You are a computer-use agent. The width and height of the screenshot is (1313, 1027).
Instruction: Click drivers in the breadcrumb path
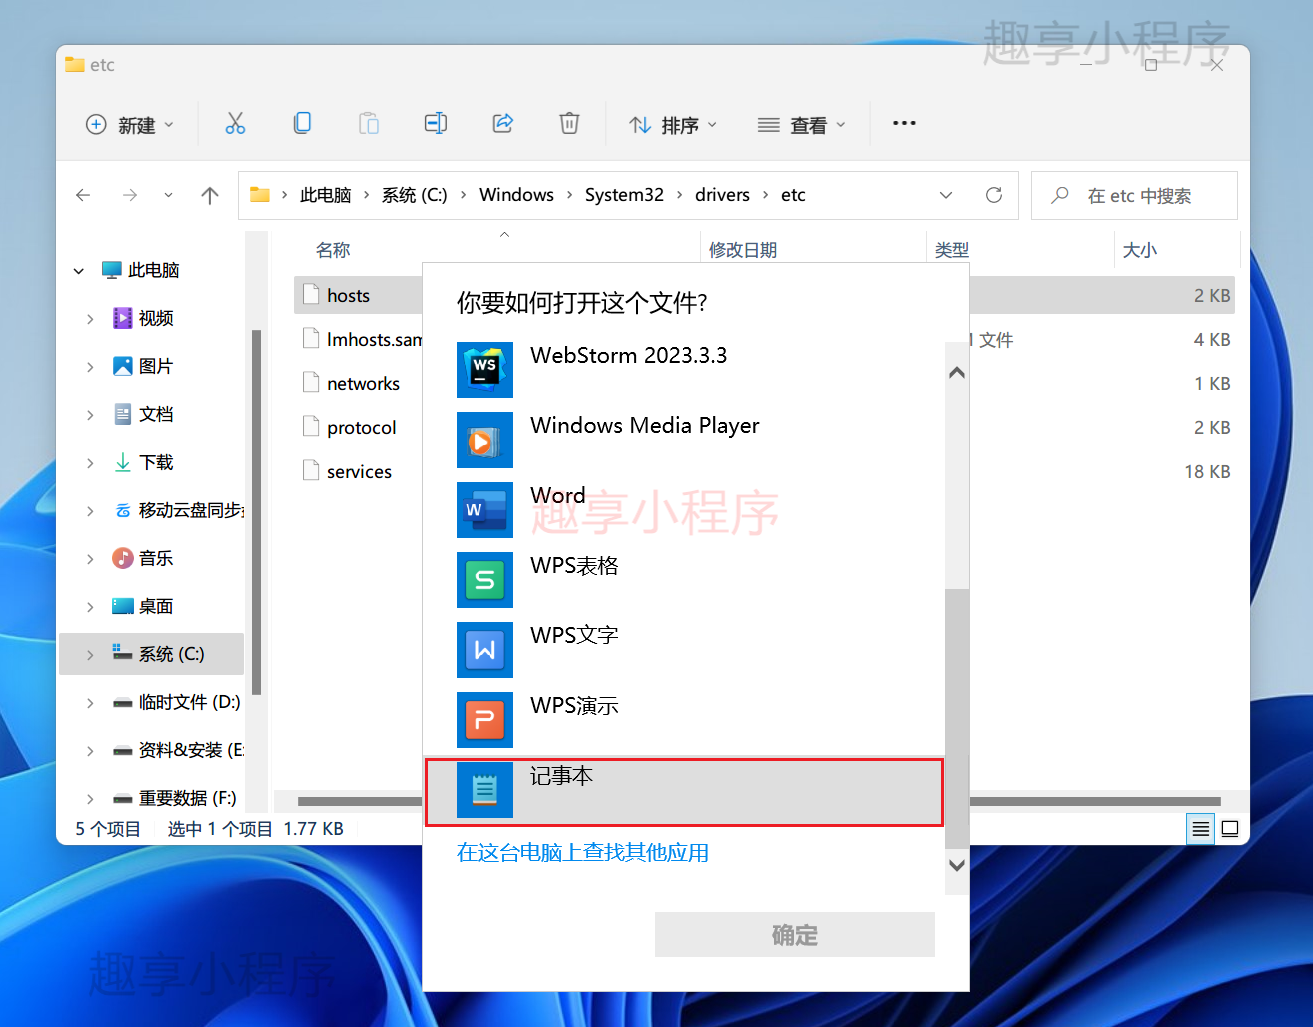(722, 195)
